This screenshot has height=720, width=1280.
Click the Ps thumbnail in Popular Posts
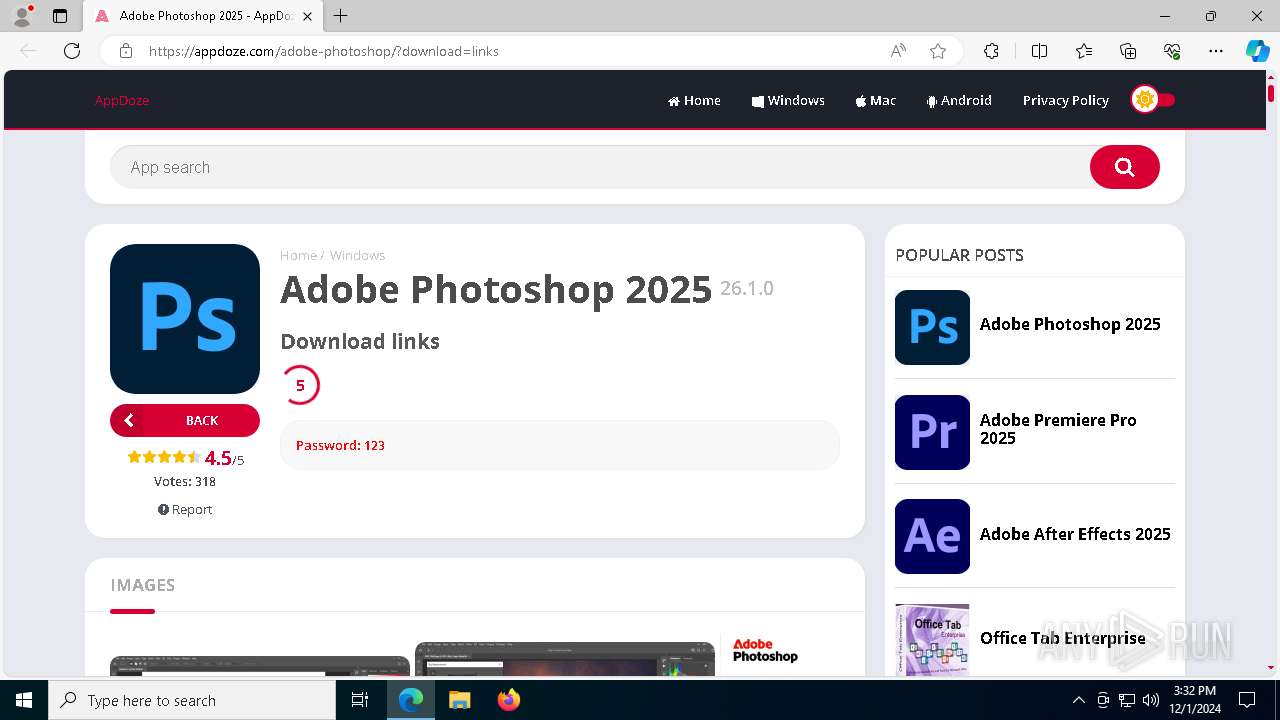(x=932, y=327)
